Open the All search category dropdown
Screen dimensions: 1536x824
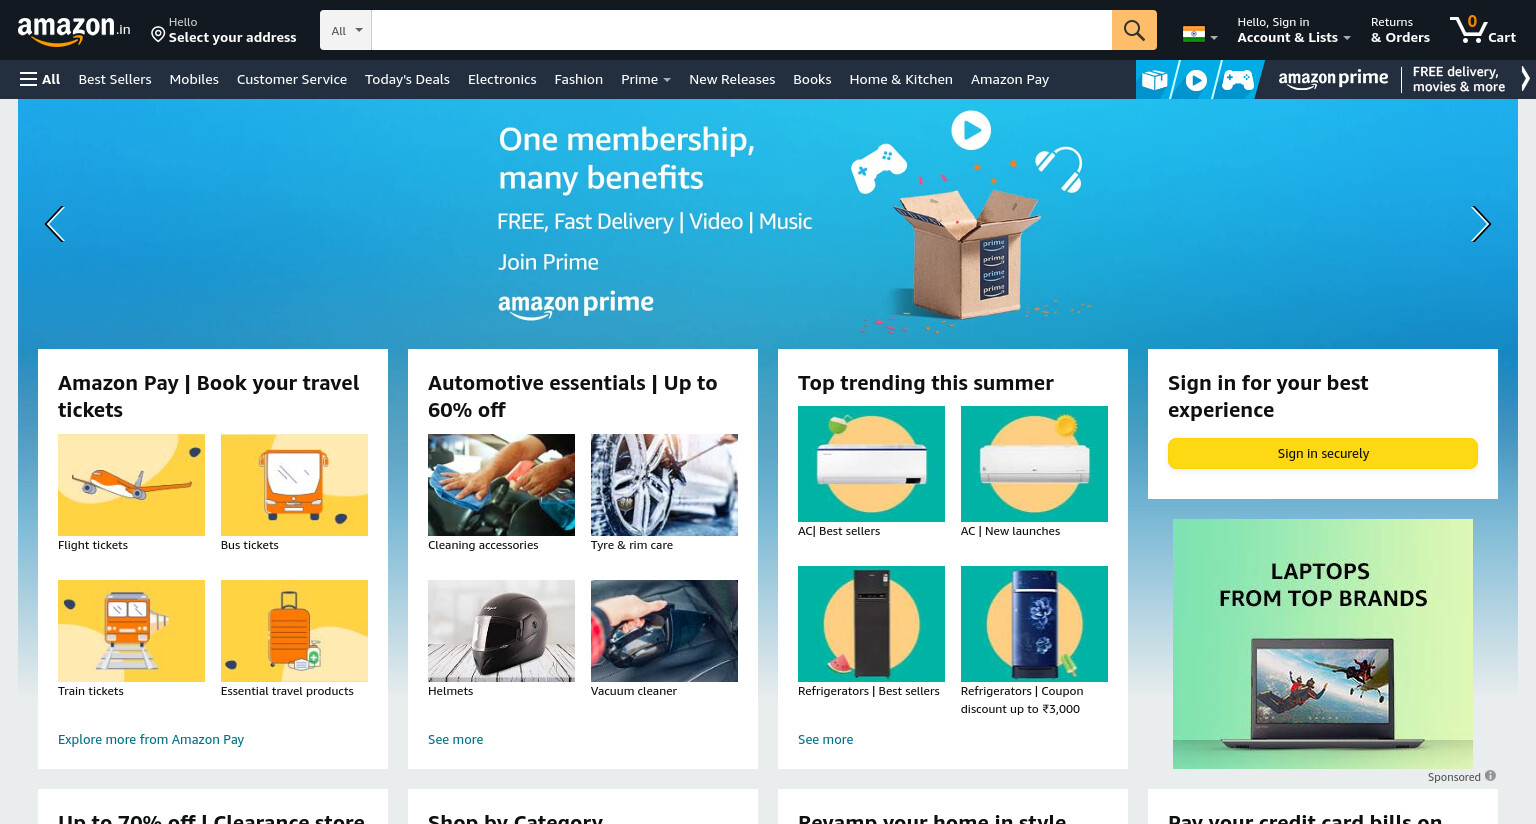[x=346, y=30]
